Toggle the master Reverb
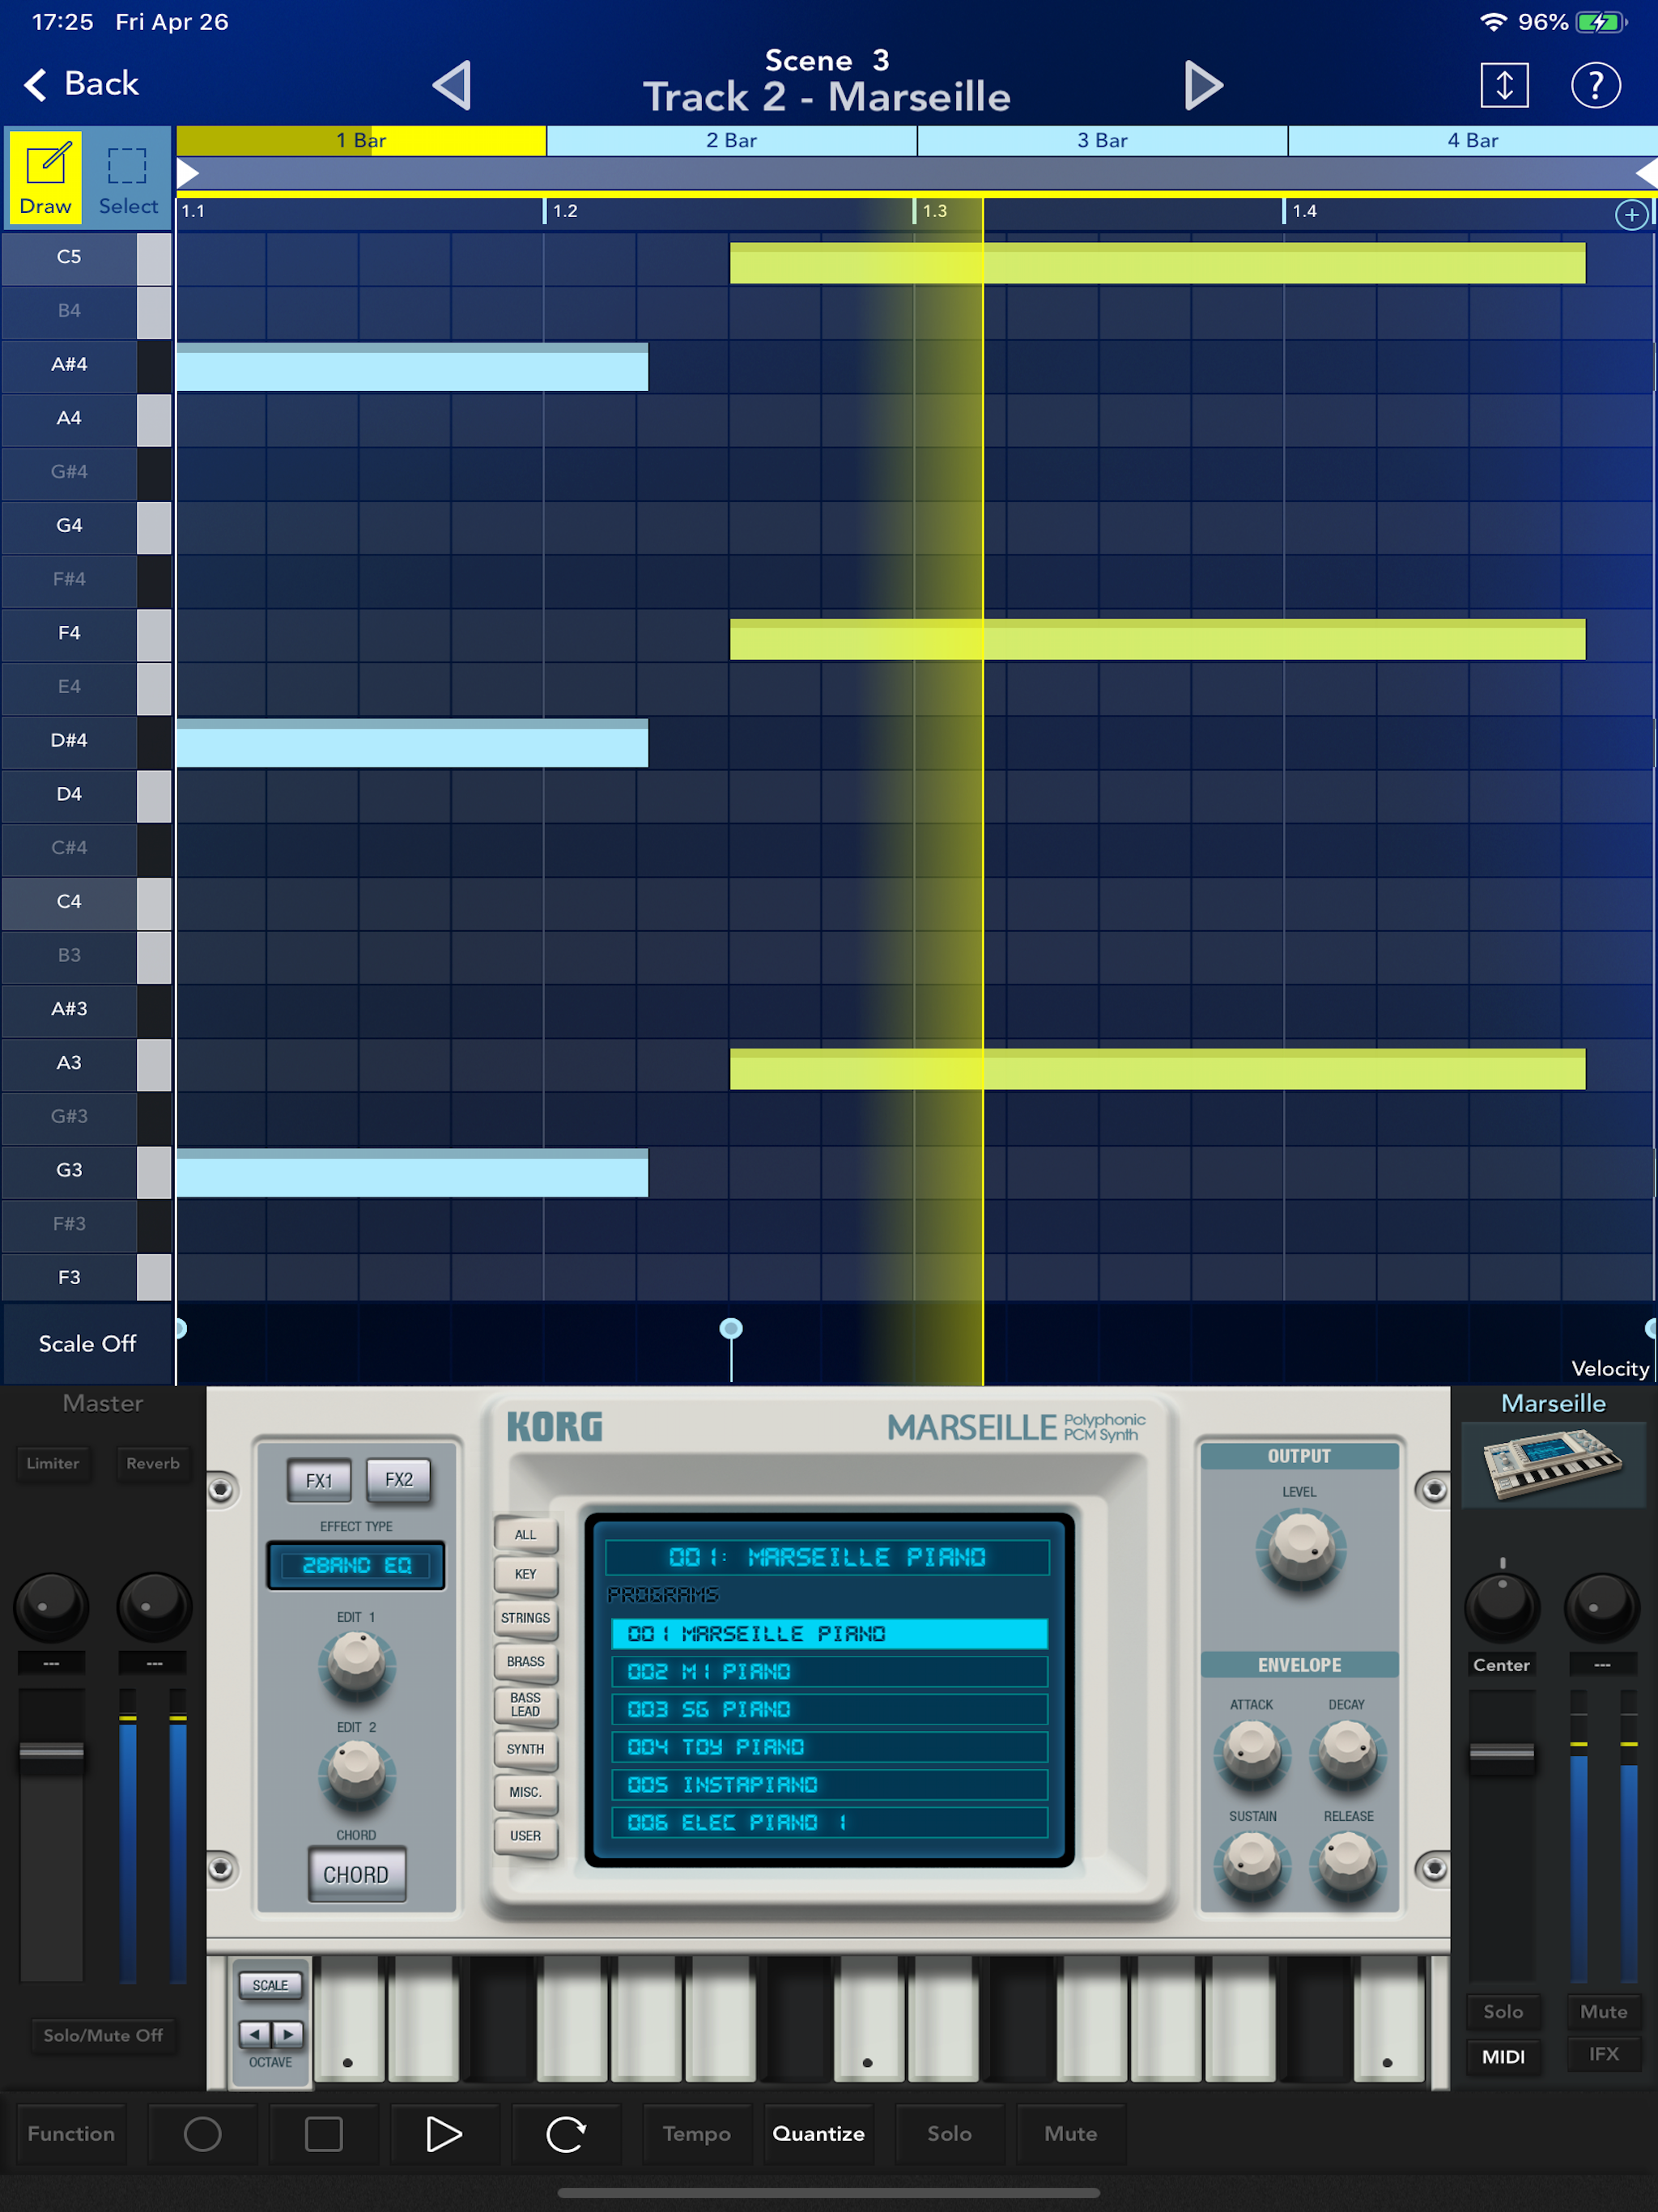The height and width of the screenshot is (2212, 1658). [x=153, y=1463]
